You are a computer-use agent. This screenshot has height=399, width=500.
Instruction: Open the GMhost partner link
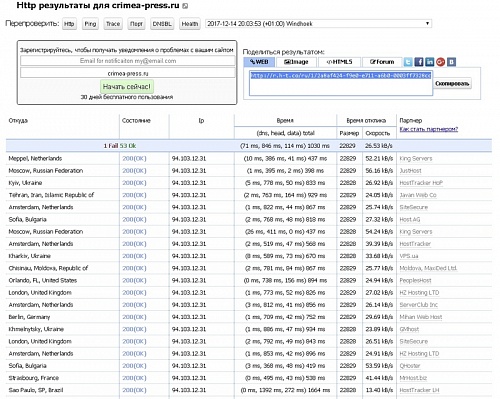click(x=409, y=329)
